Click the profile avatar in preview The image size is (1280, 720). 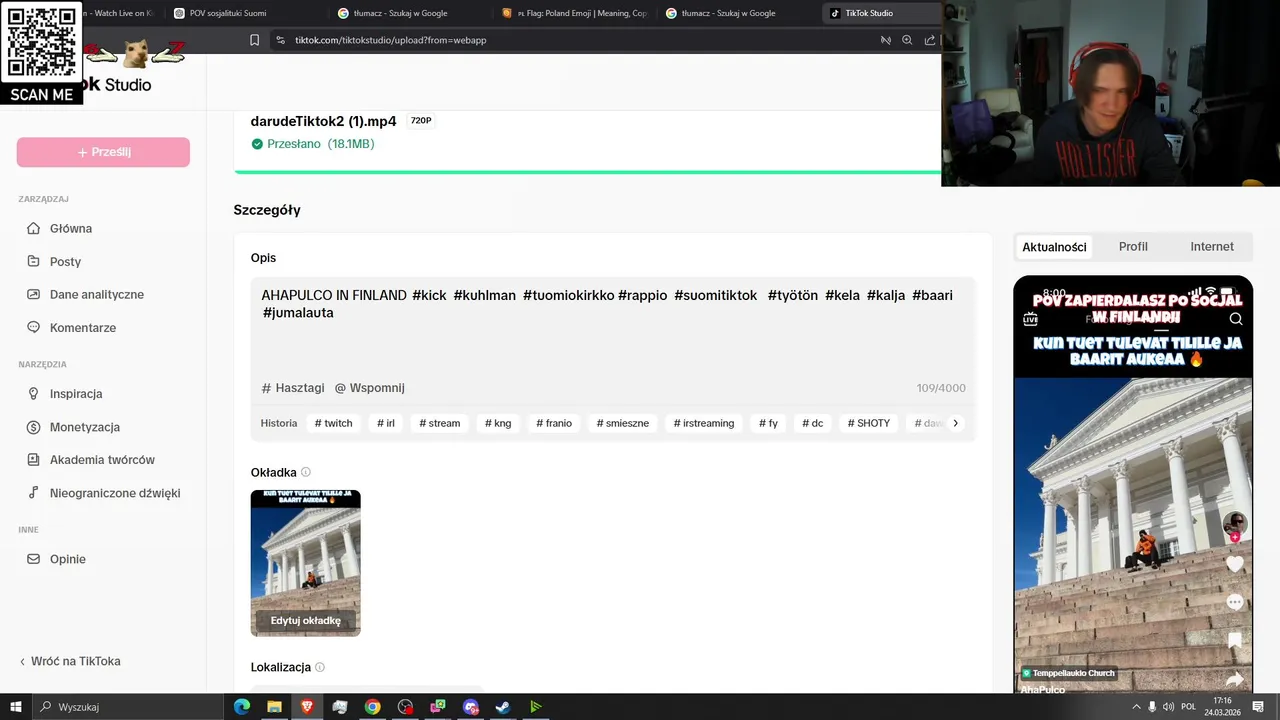(x=1235, y=524)
